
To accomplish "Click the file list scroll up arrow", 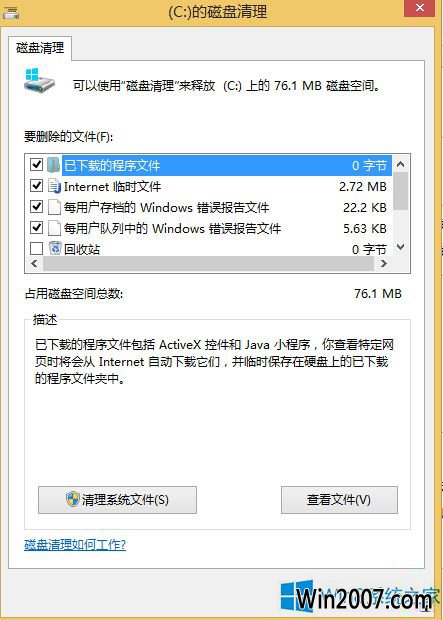I will pos(400,164).
